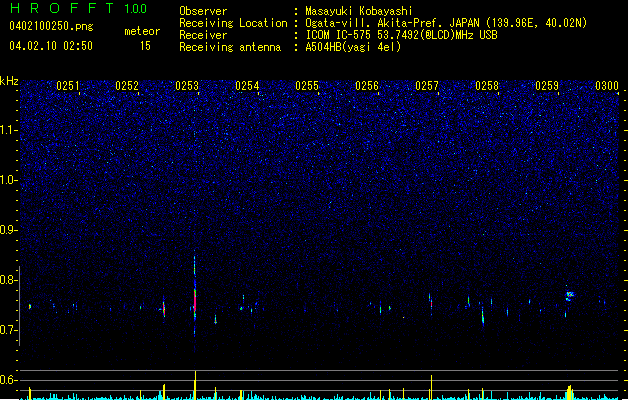Click the 0.7 kHz axis label
The image size is (629, 400).
9,330
